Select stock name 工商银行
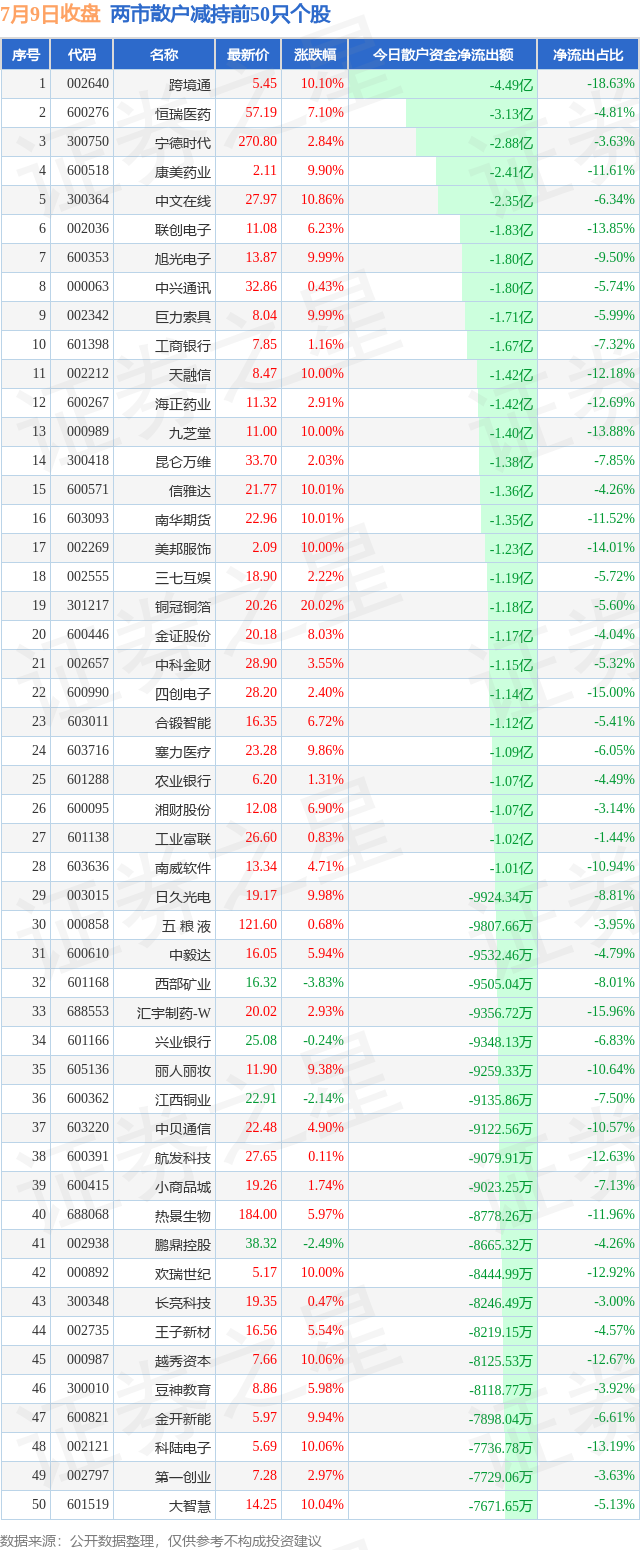Viewport: 640px width, 1550px height. tap(183, 345)
